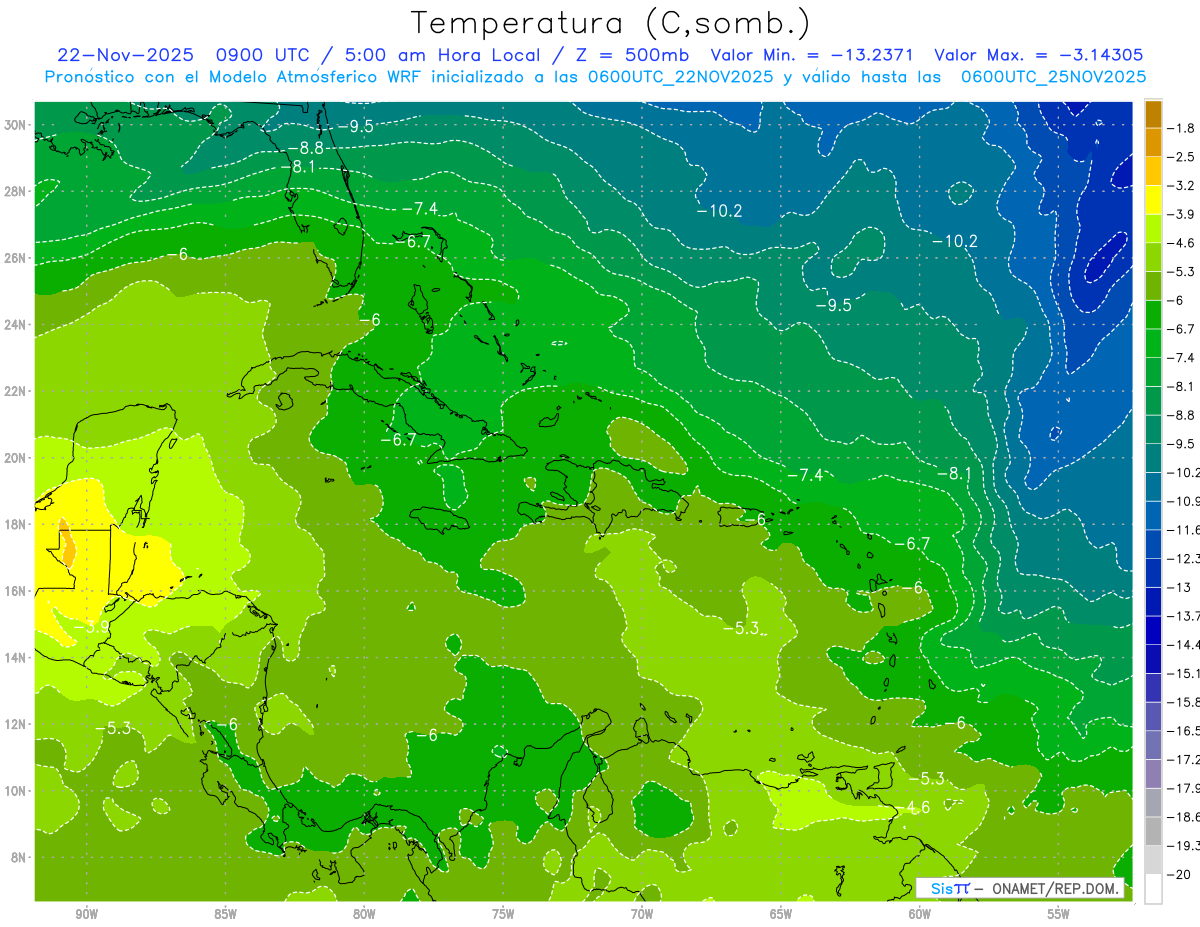This screenshot has width=1200, height=927.
Task: Click the '24N' latitude axis label
Action: pyautogui.click(x=14, y=325)
